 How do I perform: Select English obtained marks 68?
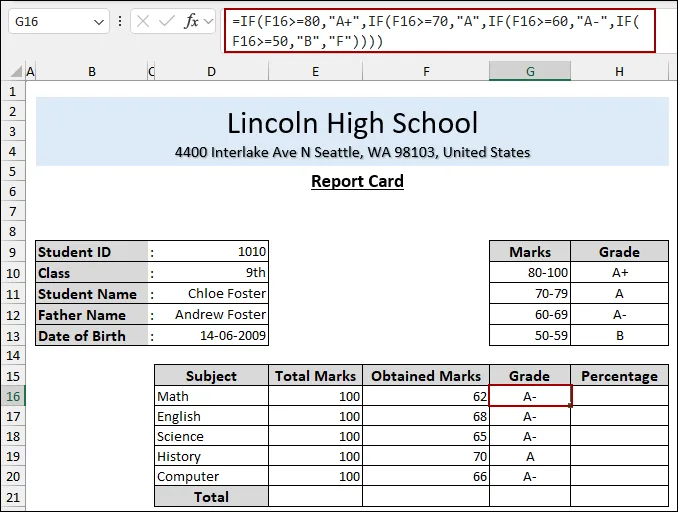pyautogui.click(x=426, y=416)
